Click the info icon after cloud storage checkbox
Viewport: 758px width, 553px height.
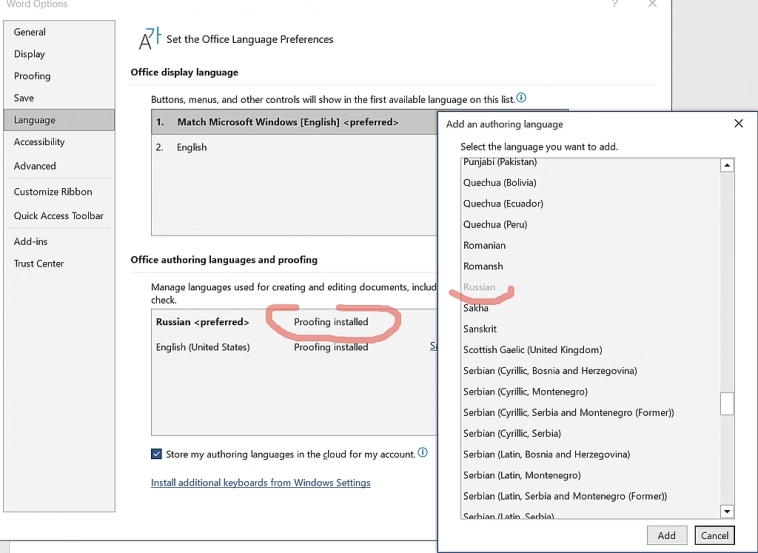pos(423,453)
